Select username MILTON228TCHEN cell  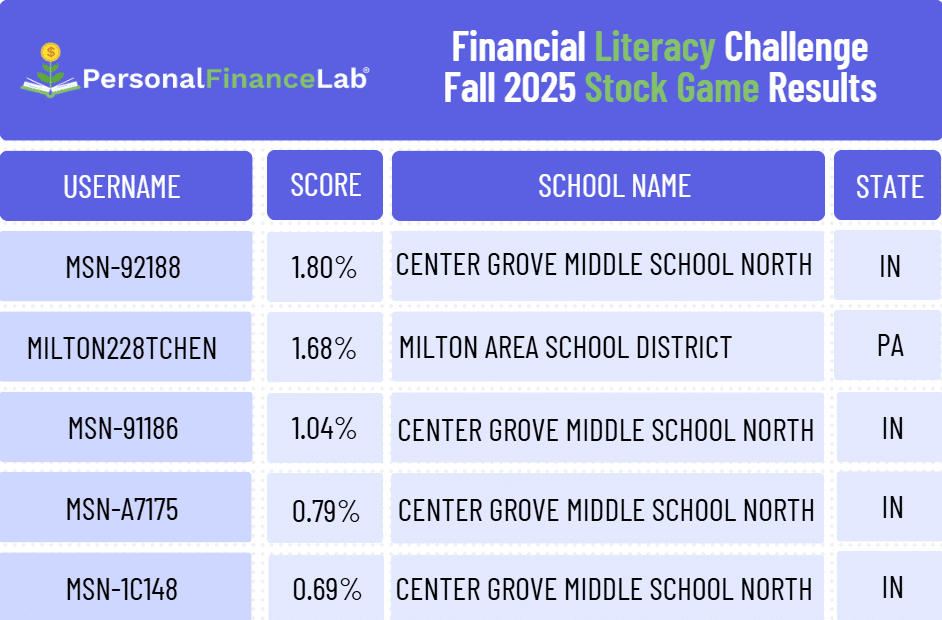tap(122, 348)
